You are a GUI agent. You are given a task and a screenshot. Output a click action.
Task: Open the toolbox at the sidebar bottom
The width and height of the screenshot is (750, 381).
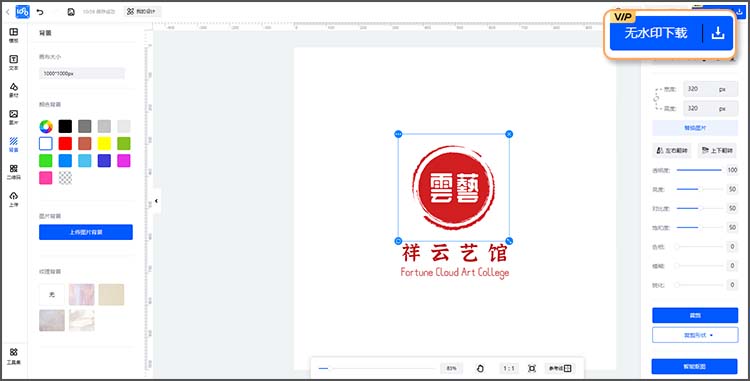pyautogui.click(x=13, y=356)
